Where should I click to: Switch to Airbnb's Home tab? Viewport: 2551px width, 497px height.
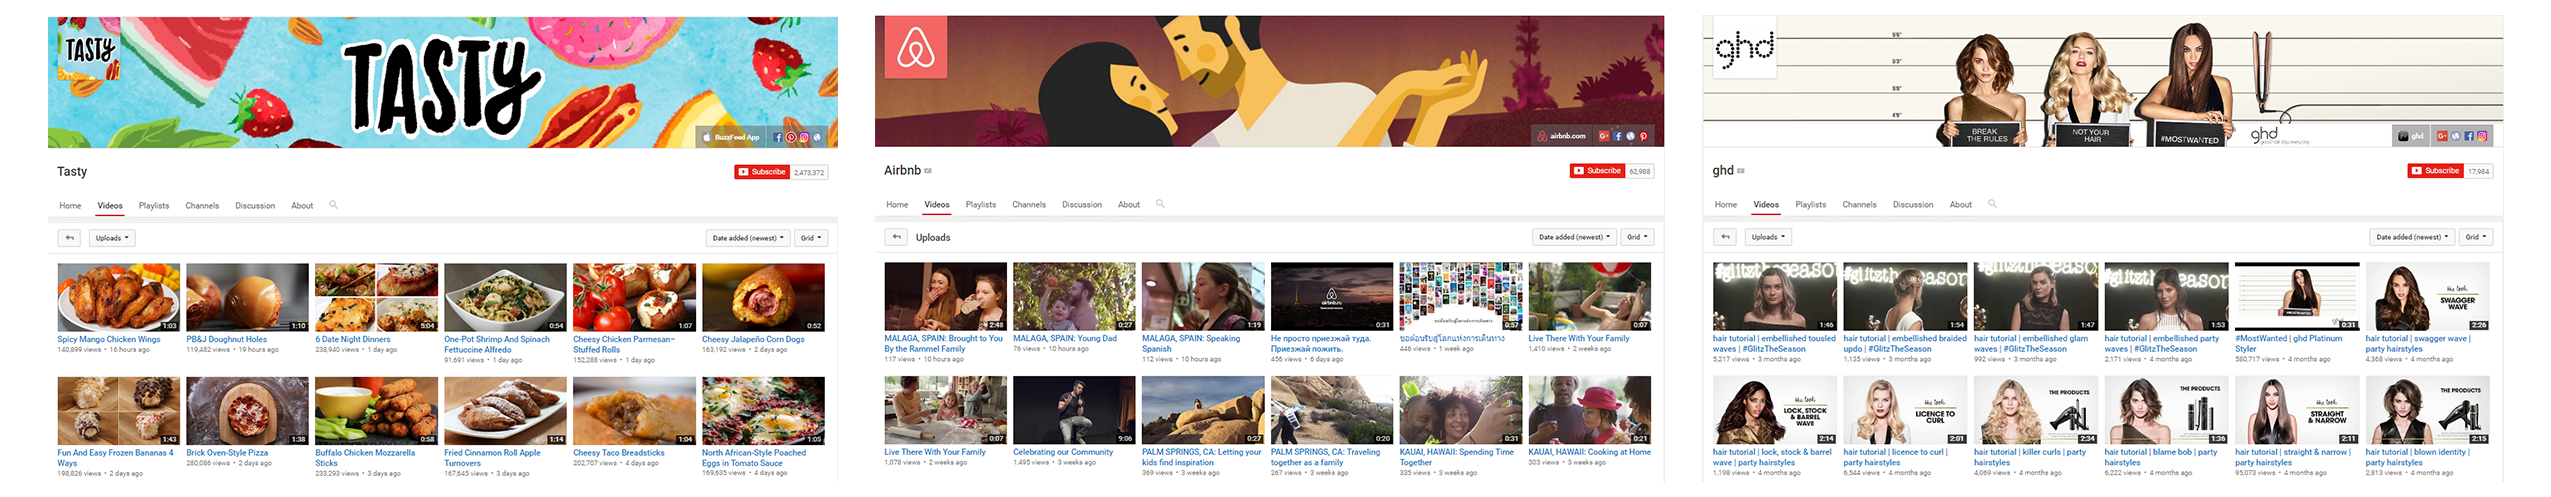click(x=897, y=205)
